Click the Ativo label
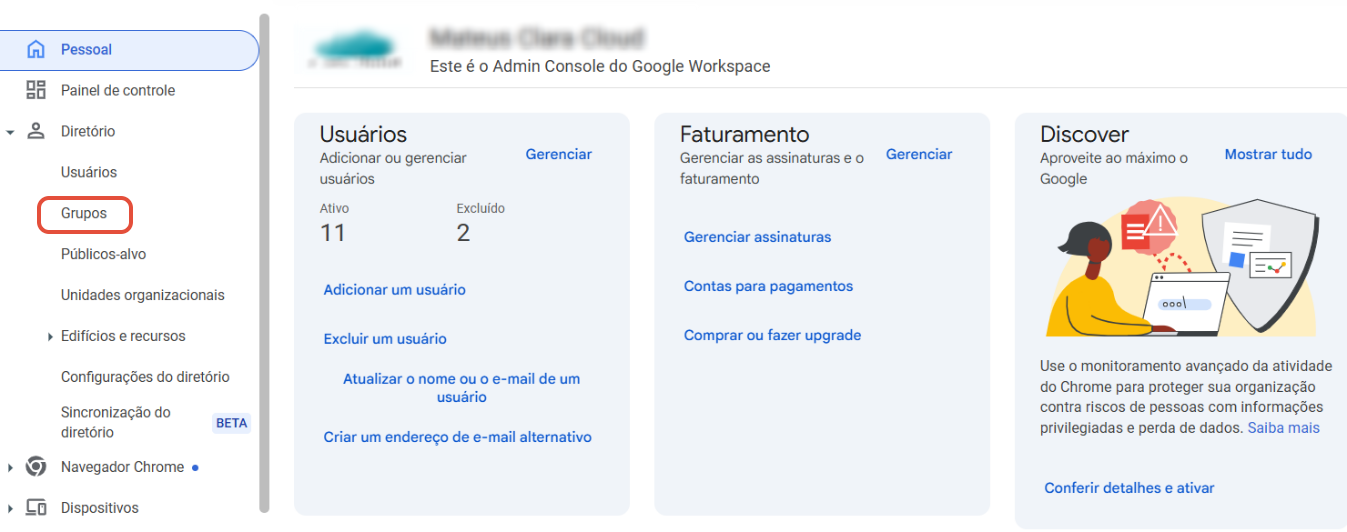The image size is (1347, 532). coord(334,209)
